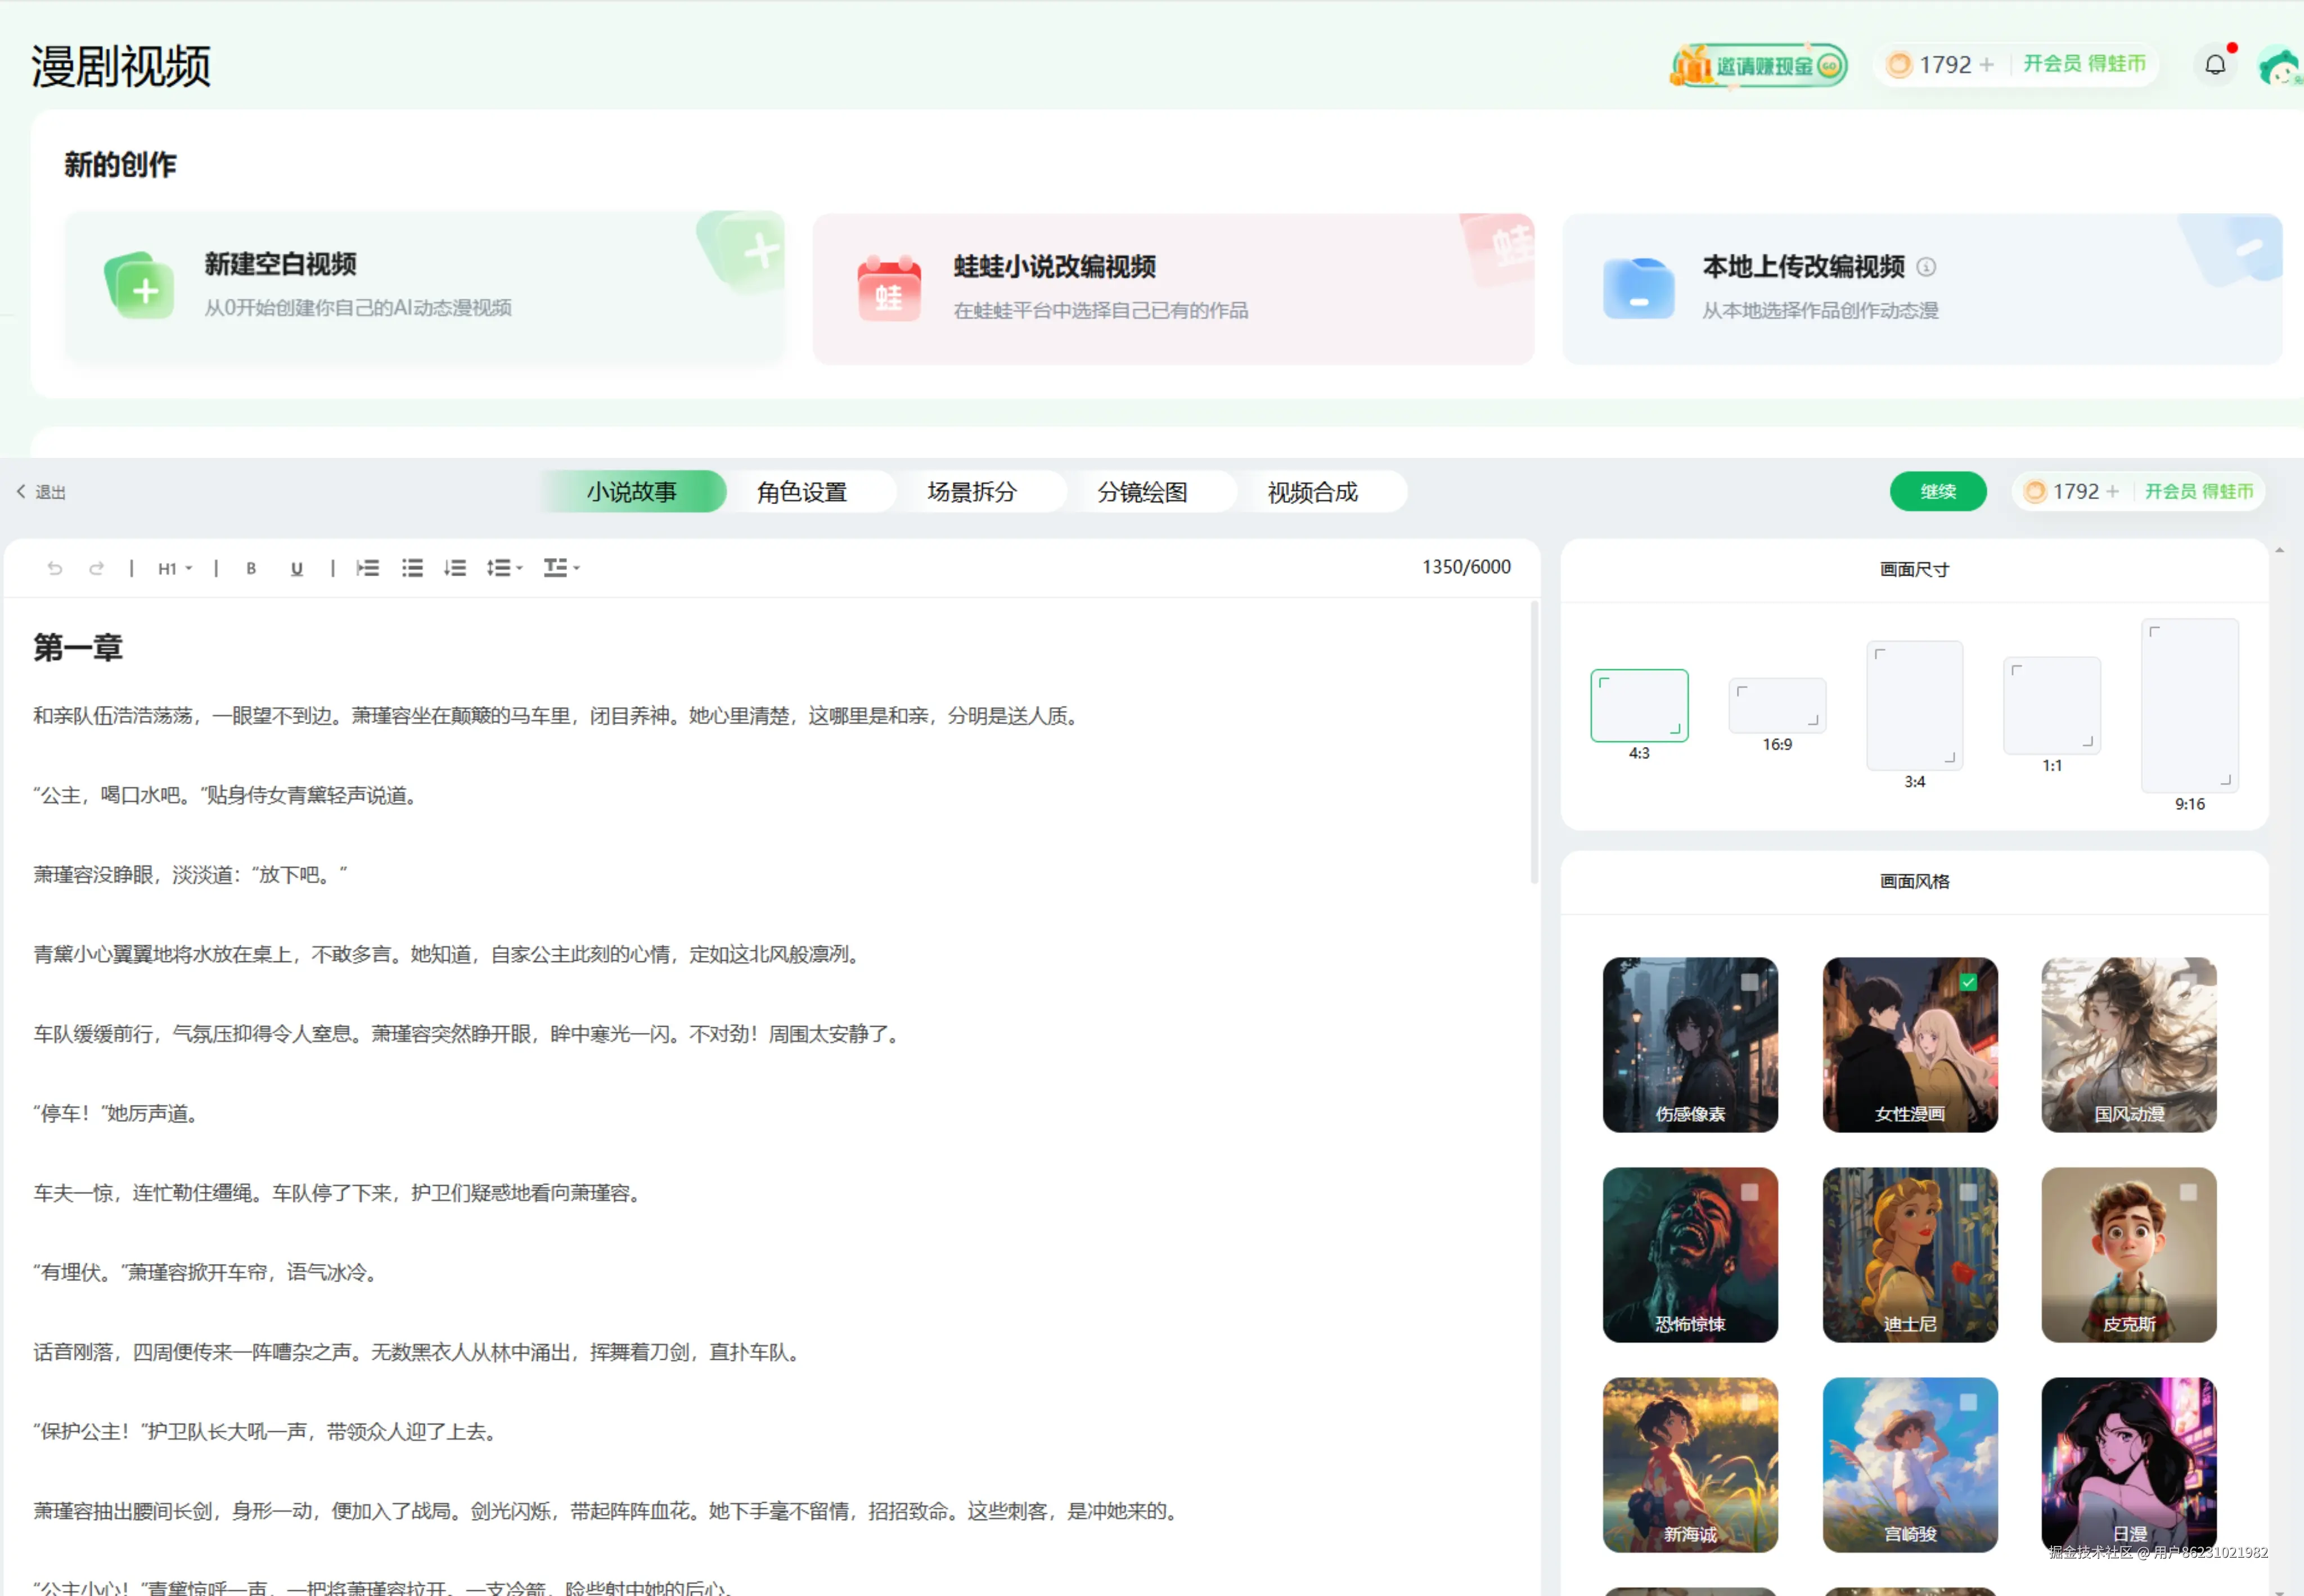Apply first-line indent to paragraph
The image size is (2304, 1596).
click(368, 568)
